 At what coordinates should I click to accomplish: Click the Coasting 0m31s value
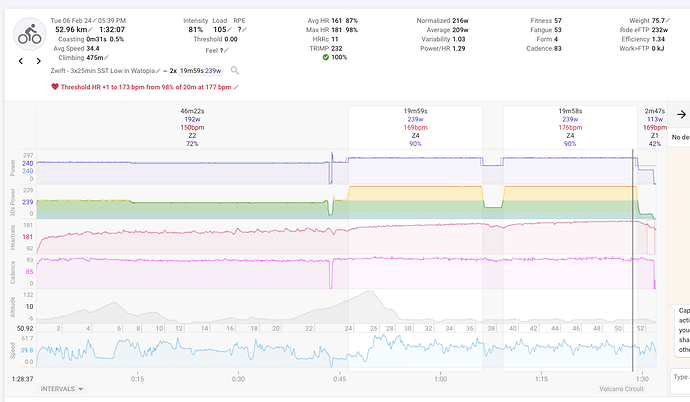pyautogui.click(x=96, y=39)
